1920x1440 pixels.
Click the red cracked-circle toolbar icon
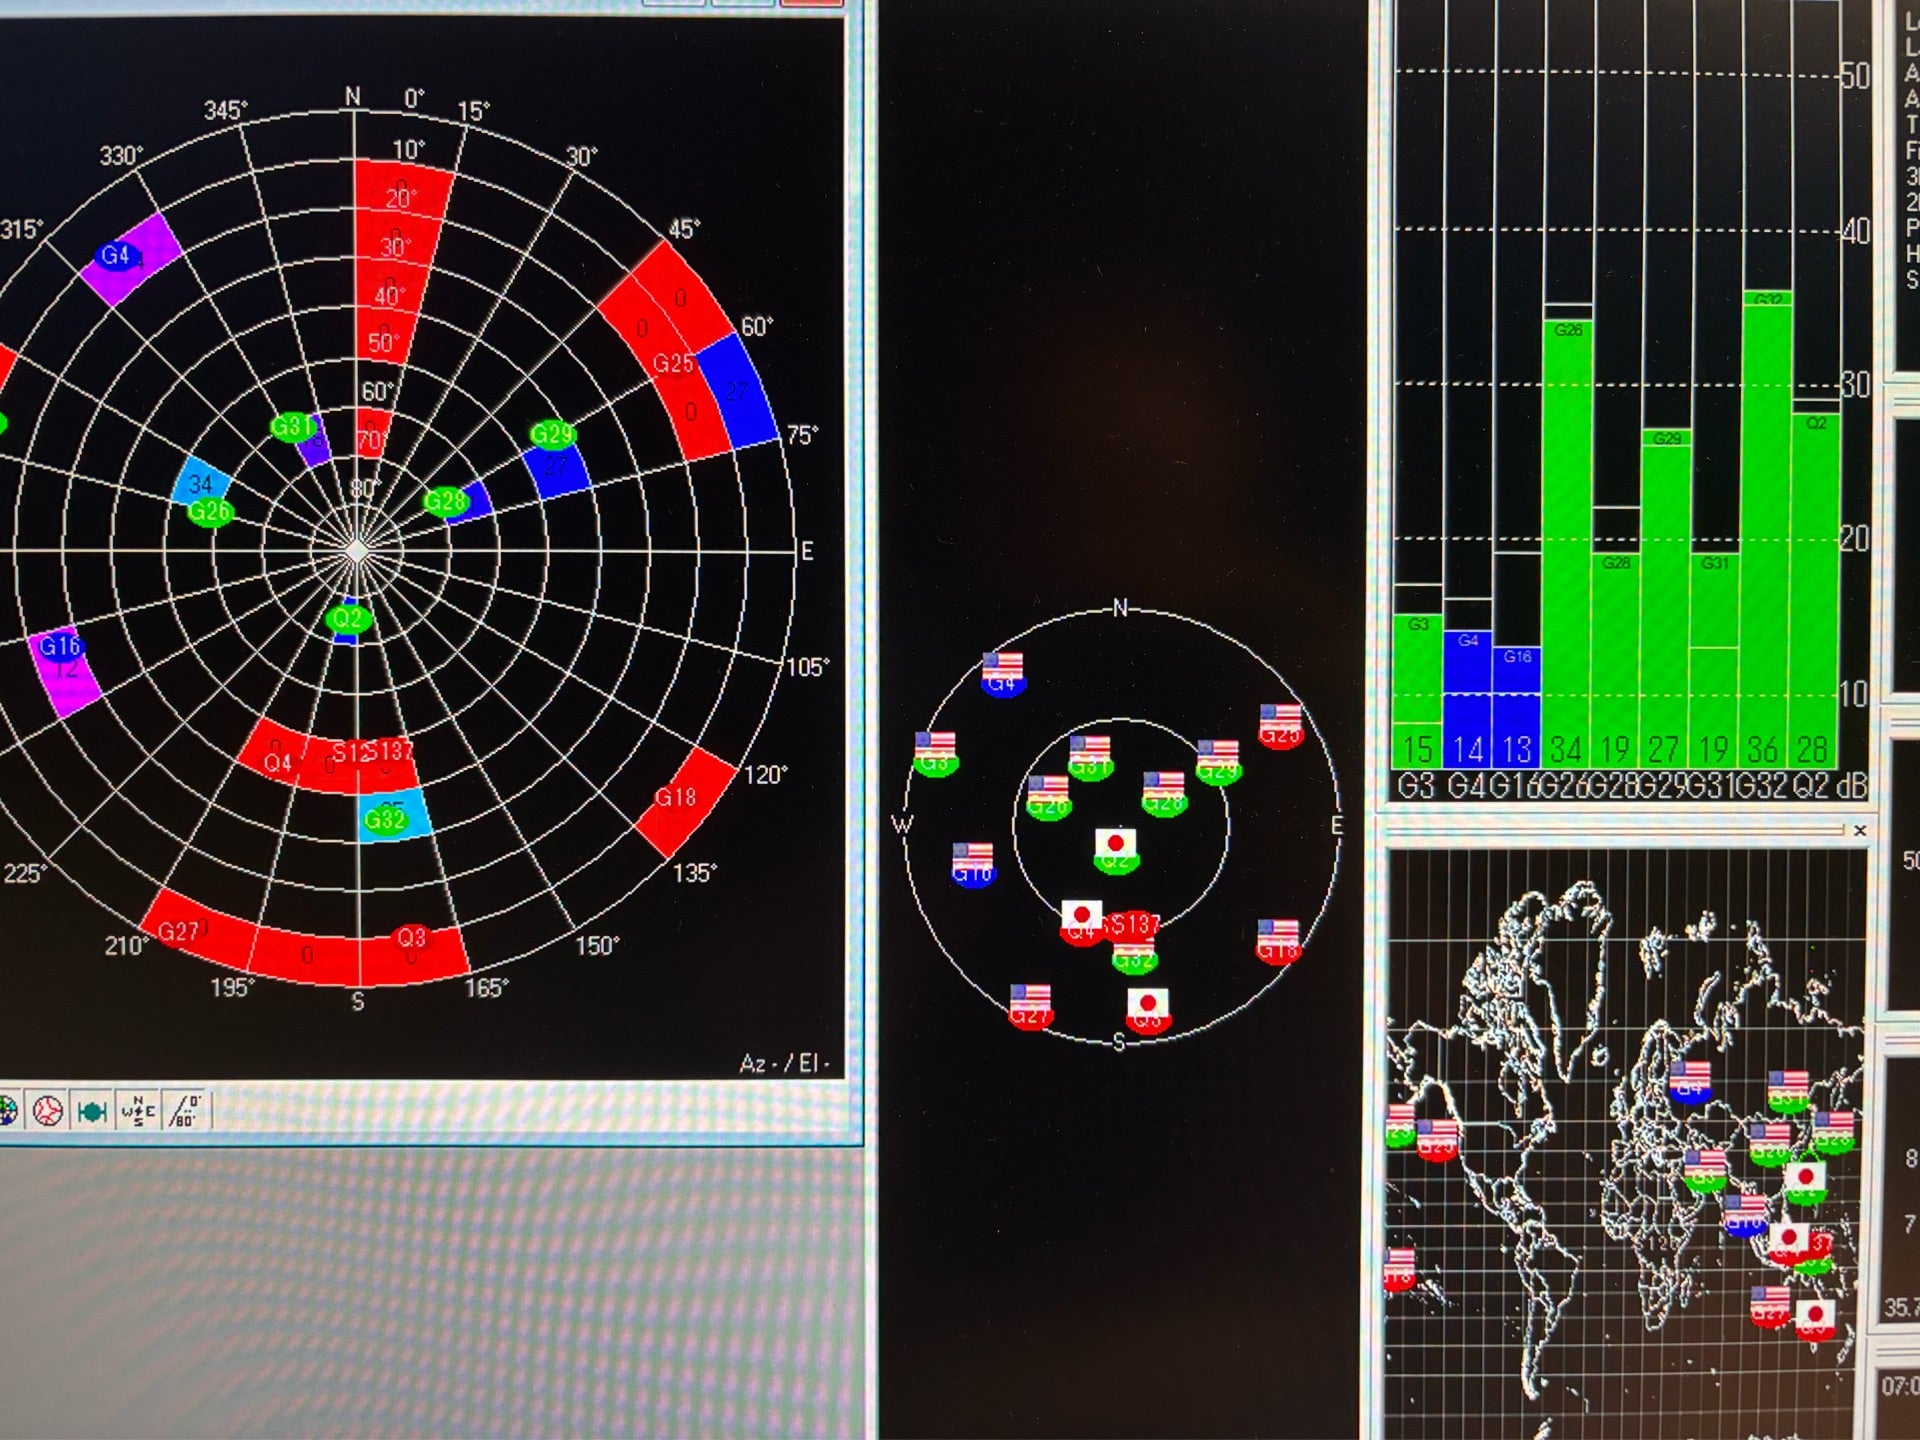[x=47, y=1110]
